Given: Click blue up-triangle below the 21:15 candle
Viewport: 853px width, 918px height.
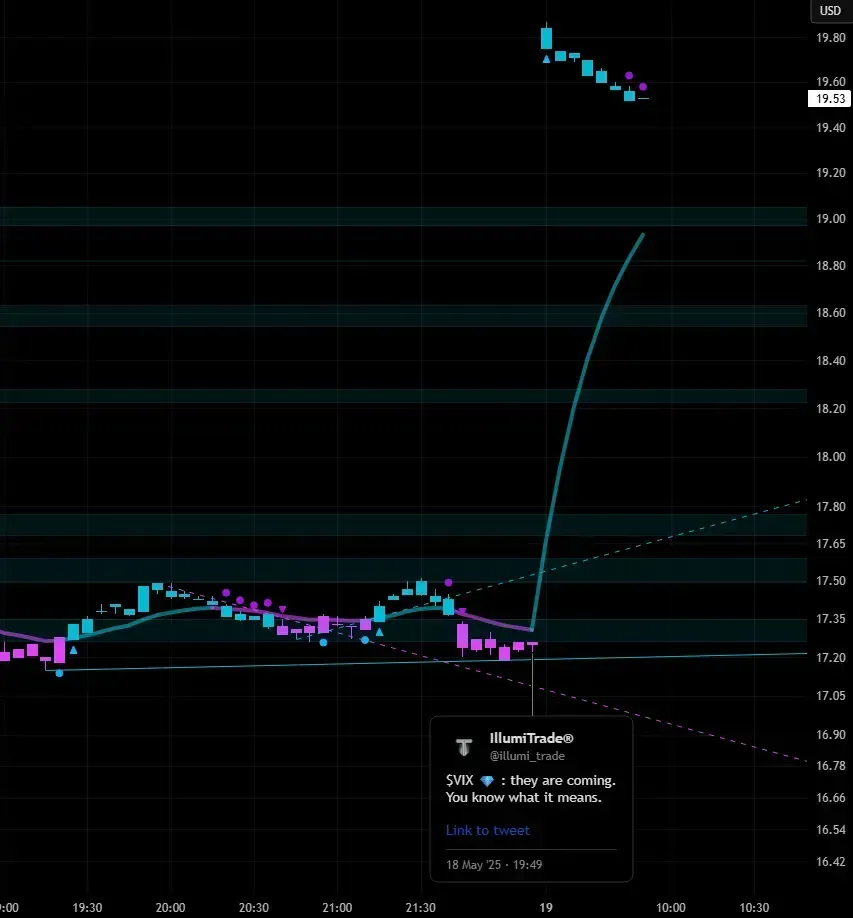Looking at the screenshot, I should [379, 632].
